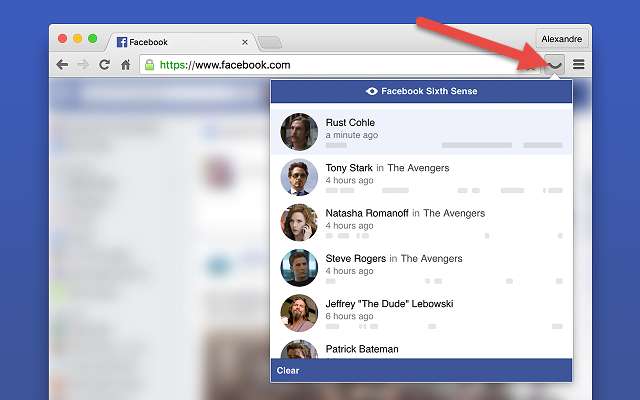Open the Chrome hamburger menu
Image resolution: width=640 pixels, height=400 pixels.
tap(578, 64)
